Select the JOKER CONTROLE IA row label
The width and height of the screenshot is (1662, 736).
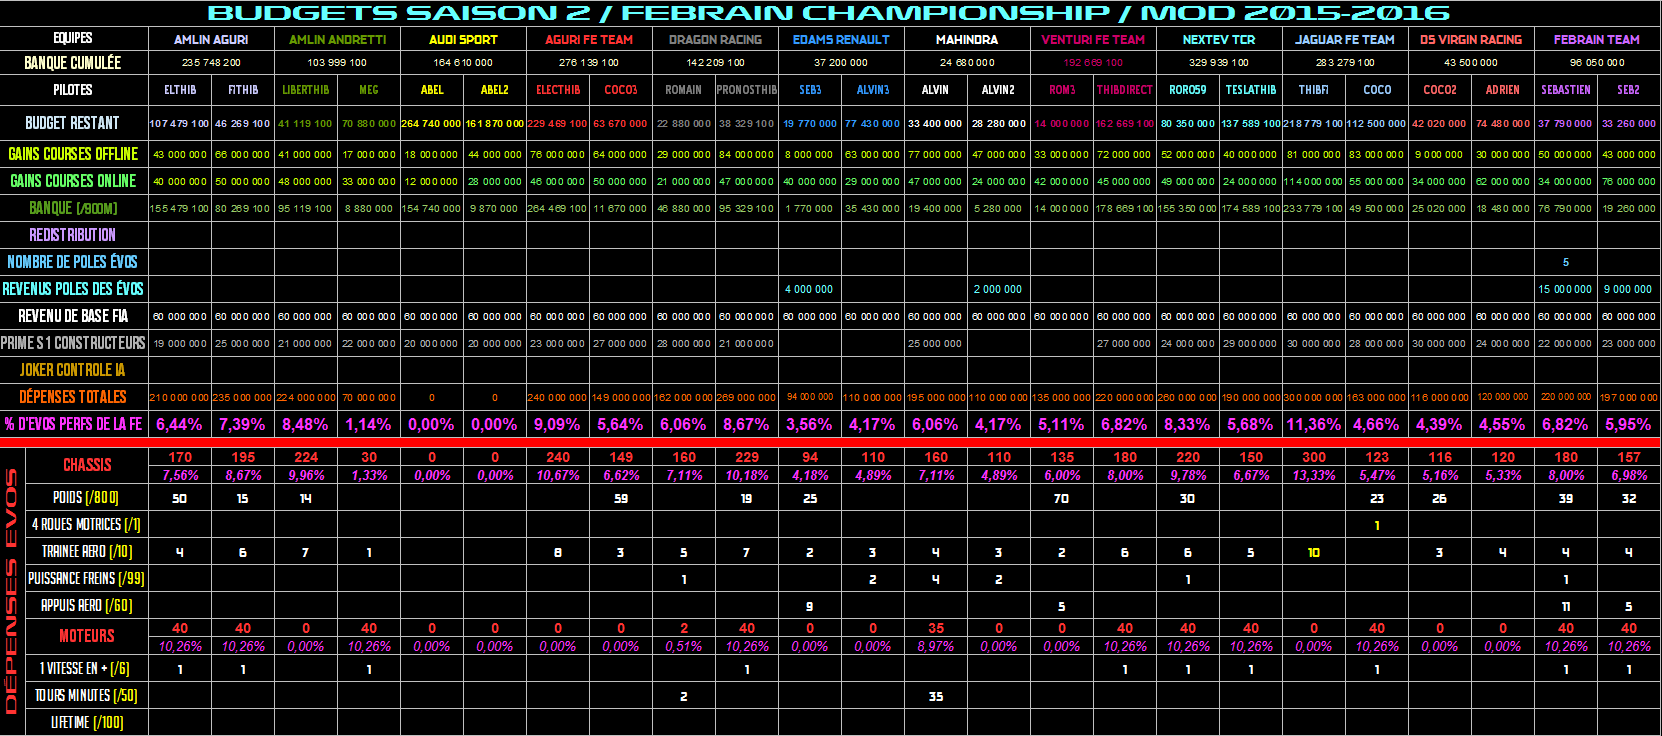pyautogui.click(x=72, y=370)
